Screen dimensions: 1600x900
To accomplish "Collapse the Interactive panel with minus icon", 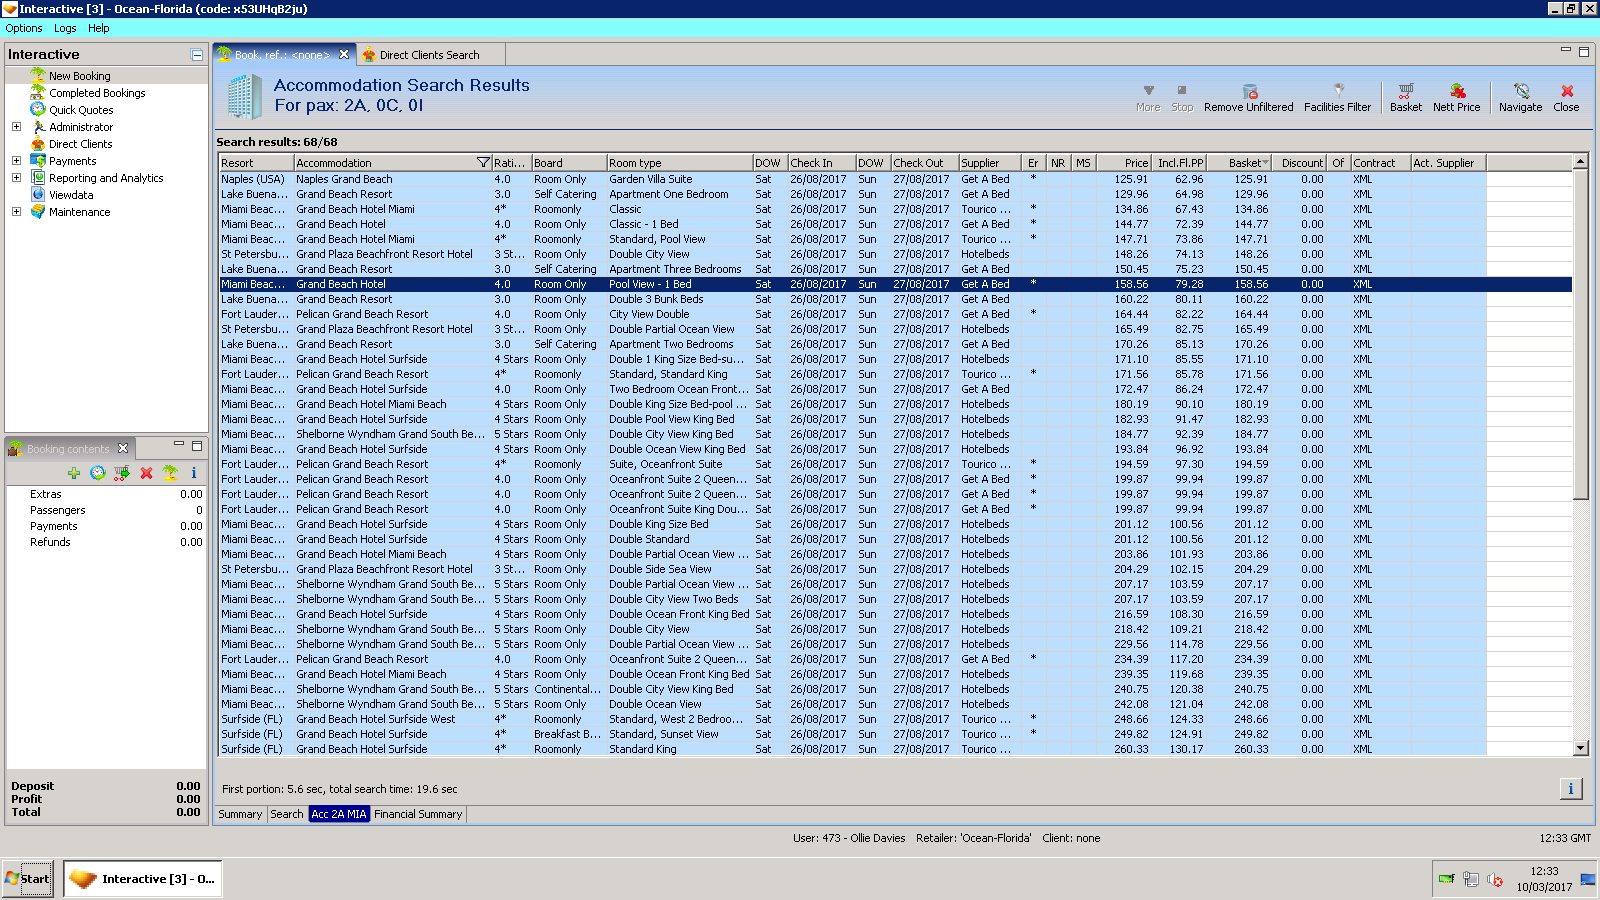I will click(197, 55).
